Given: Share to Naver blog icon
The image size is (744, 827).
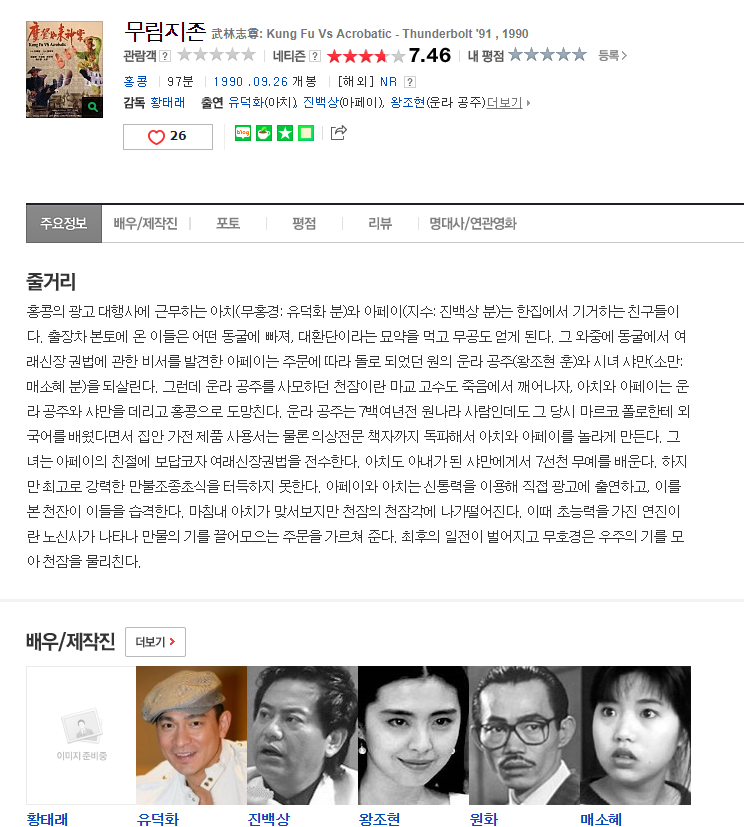Looking at the screenshot, I should pos(243,133).
